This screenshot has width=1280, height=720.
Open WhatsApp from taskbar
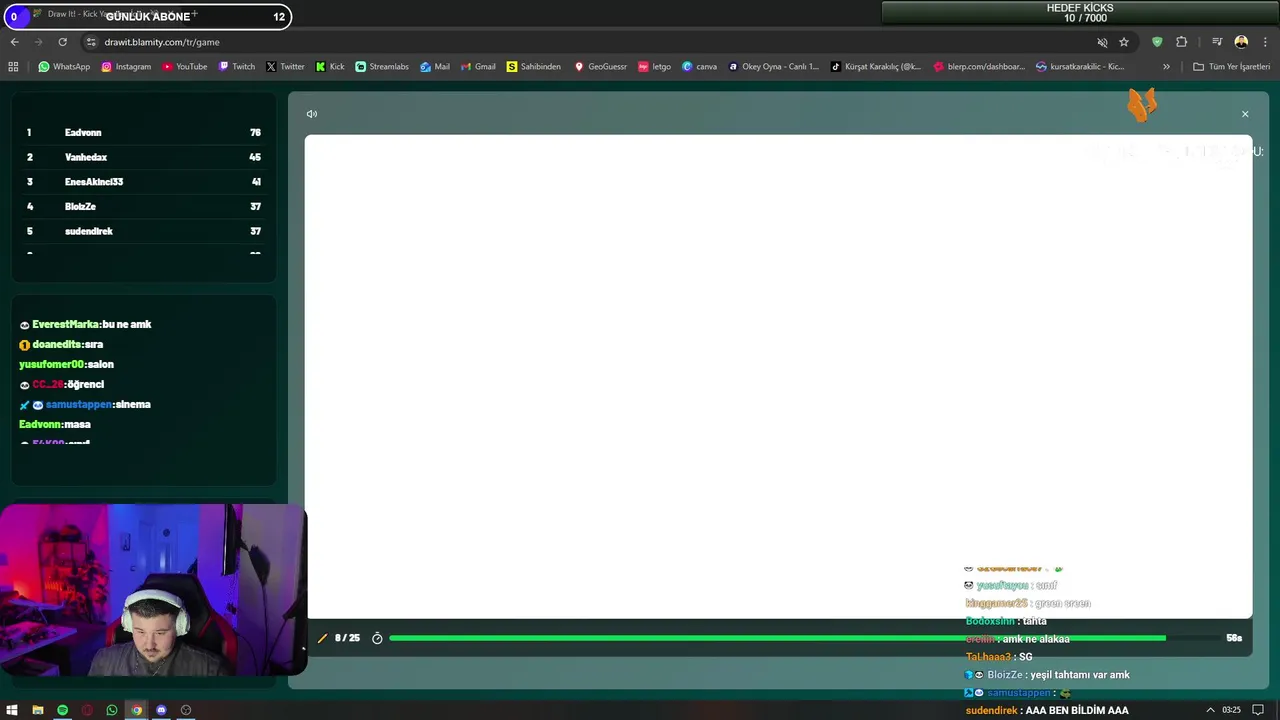[111, 710]
